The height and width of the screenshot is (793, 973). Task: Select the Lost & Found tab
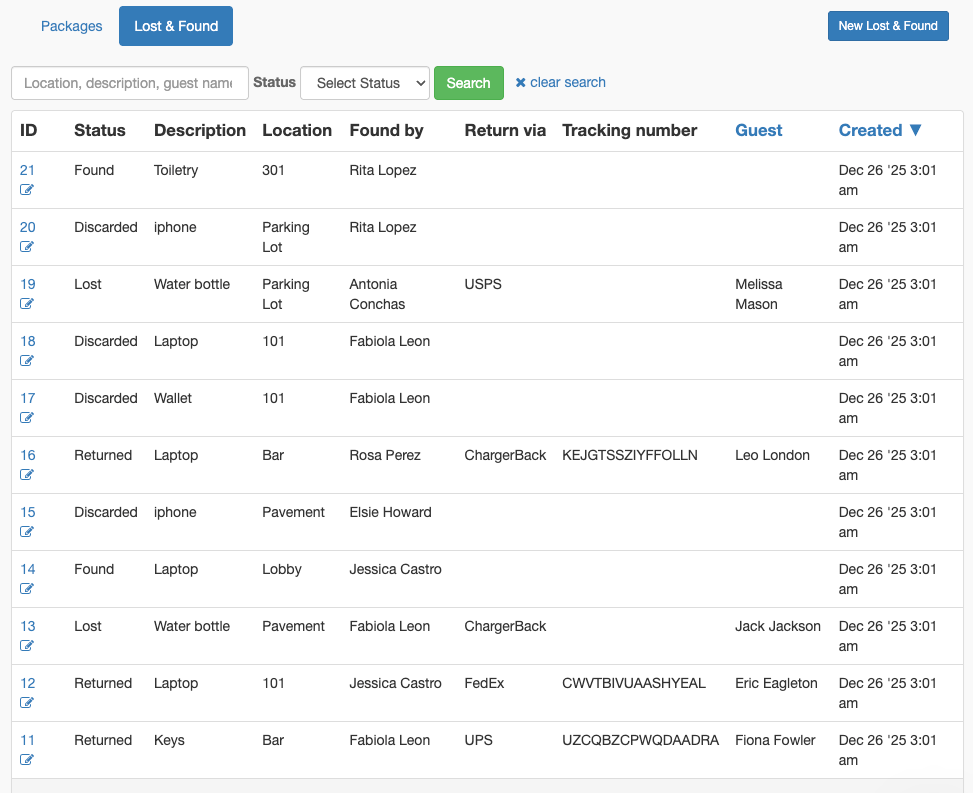pyautogui.click(x=176, y=26)
